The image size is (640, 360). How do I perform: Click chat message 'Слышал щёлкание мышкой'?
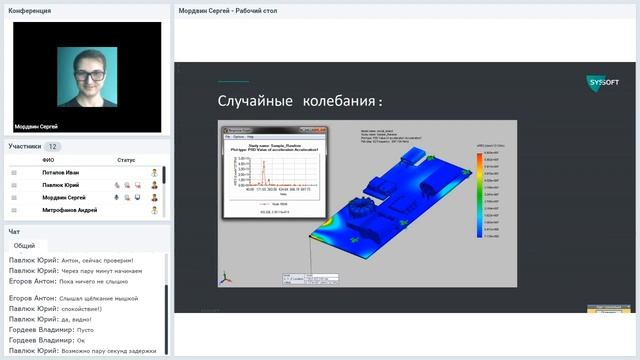pyautogui.click(x=99, y=299)
